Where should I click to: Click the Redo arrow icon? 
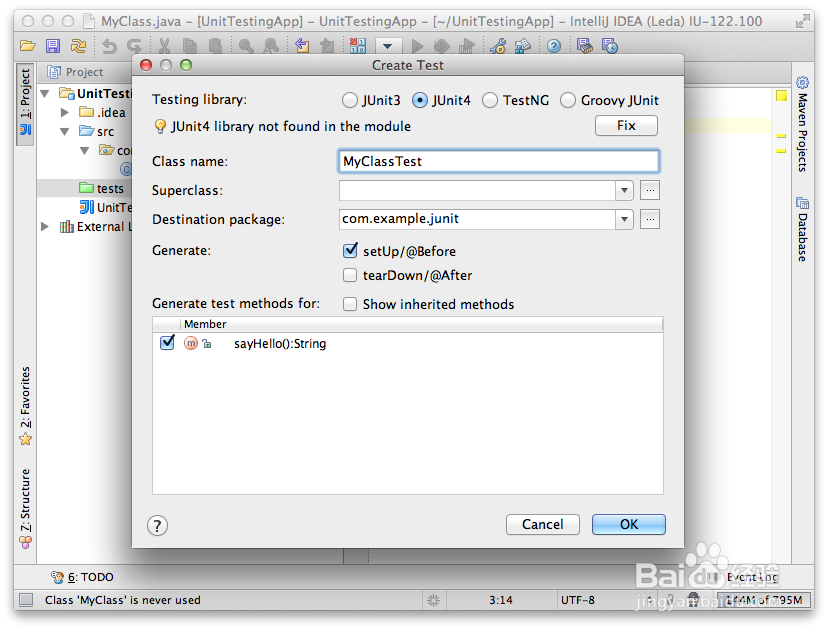point(135,46)
